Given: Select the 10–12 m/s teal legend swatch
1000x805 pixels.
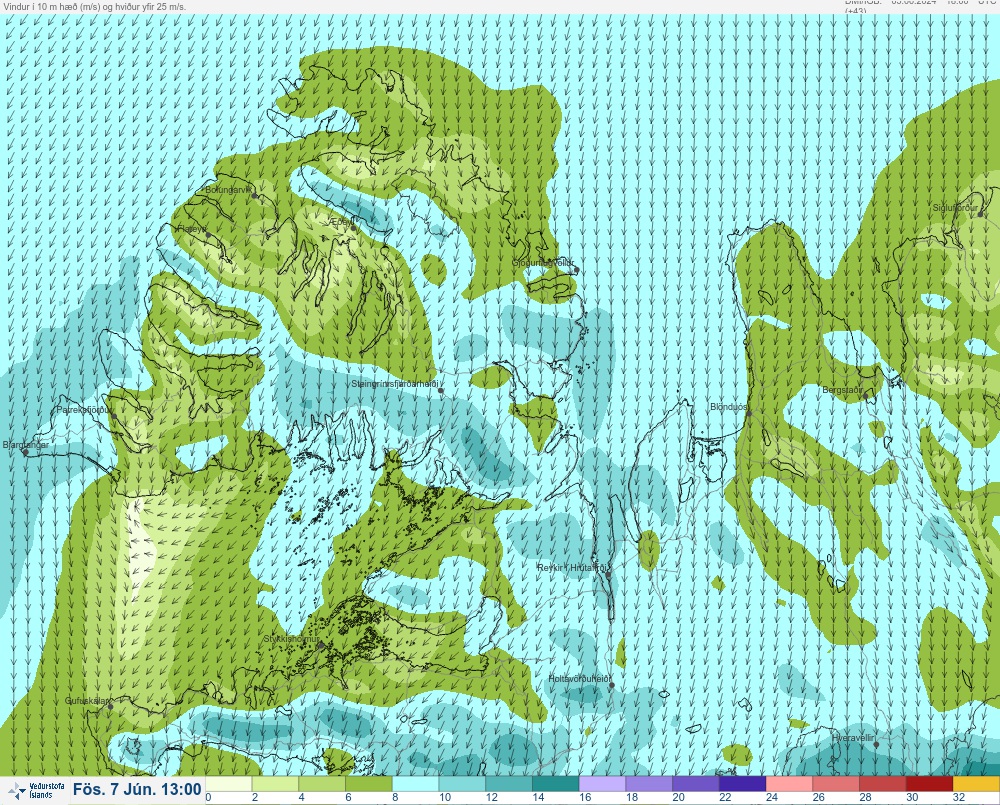Looking at the screenshot, I should [x=462, y=784].
